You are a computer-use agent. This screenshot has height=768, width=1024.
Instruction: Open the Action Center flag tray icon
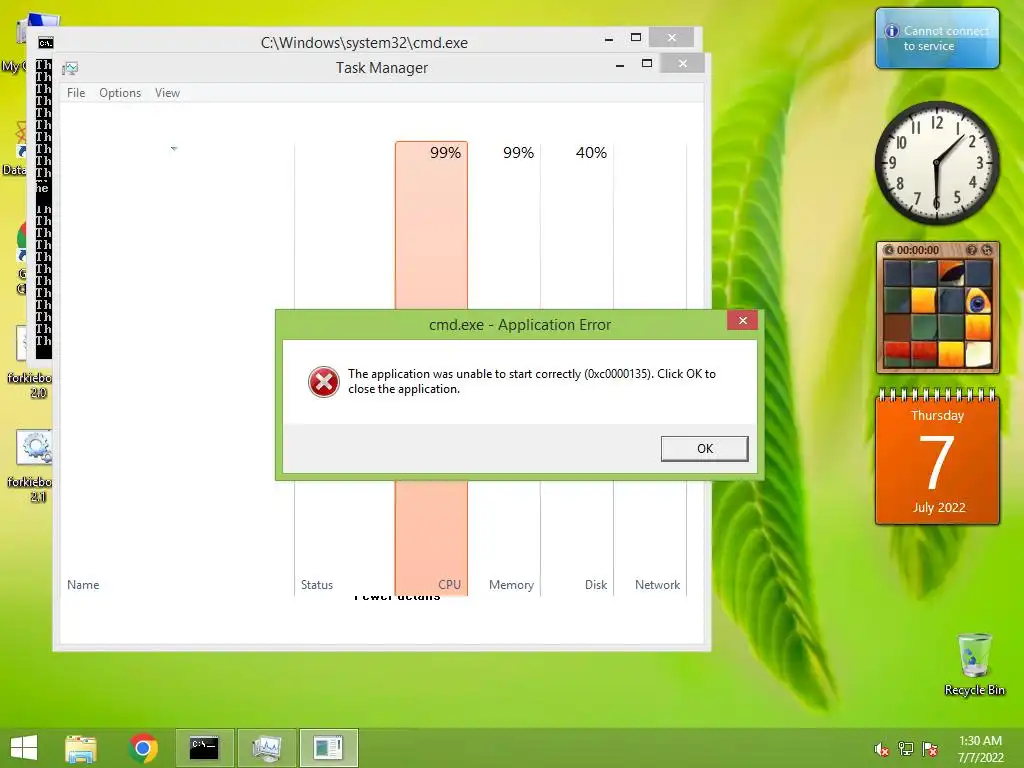click(x=930, y=749)
